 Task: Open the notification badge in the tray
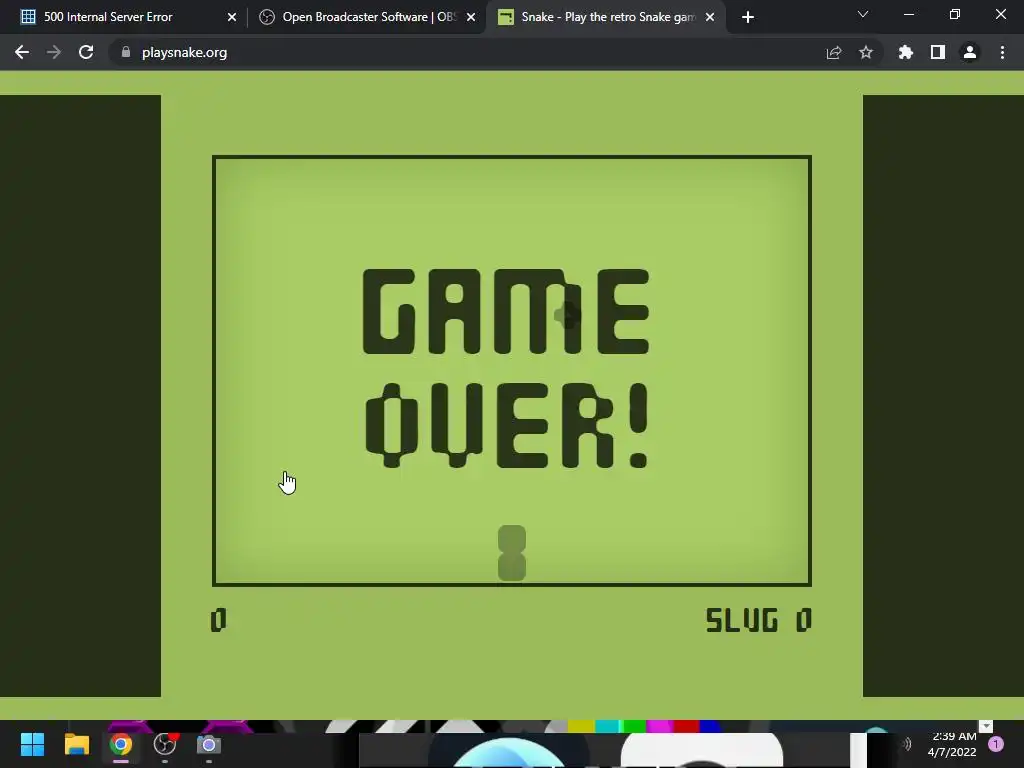(996, 744)
